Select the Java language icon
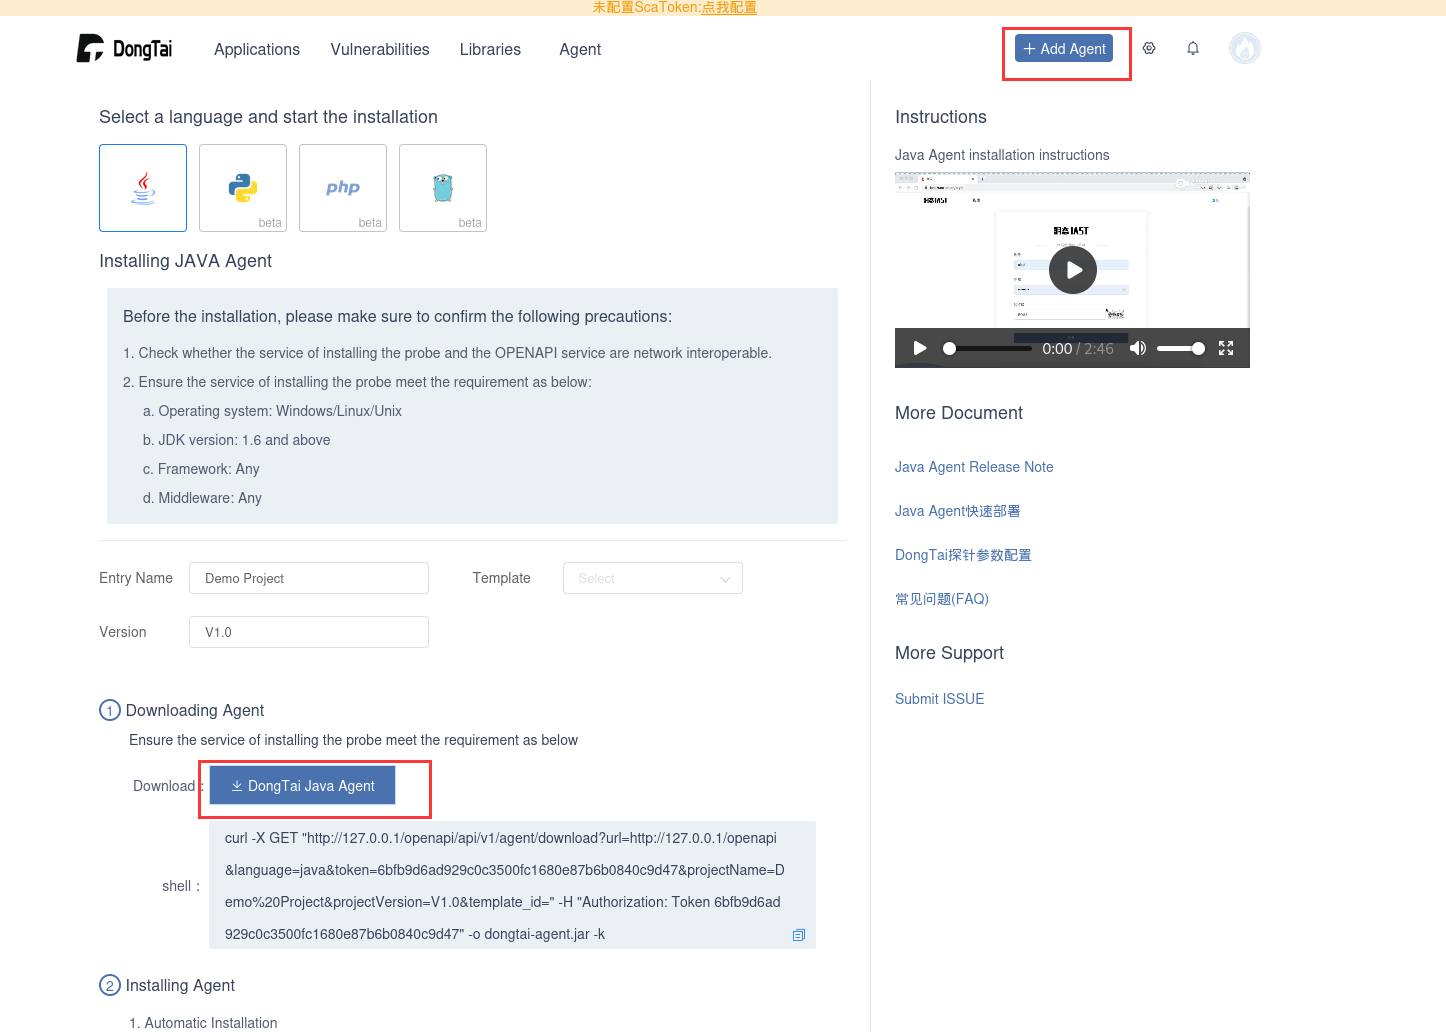The height and width of the screenshot is (1032, 1446). click(x=143, y=188)
